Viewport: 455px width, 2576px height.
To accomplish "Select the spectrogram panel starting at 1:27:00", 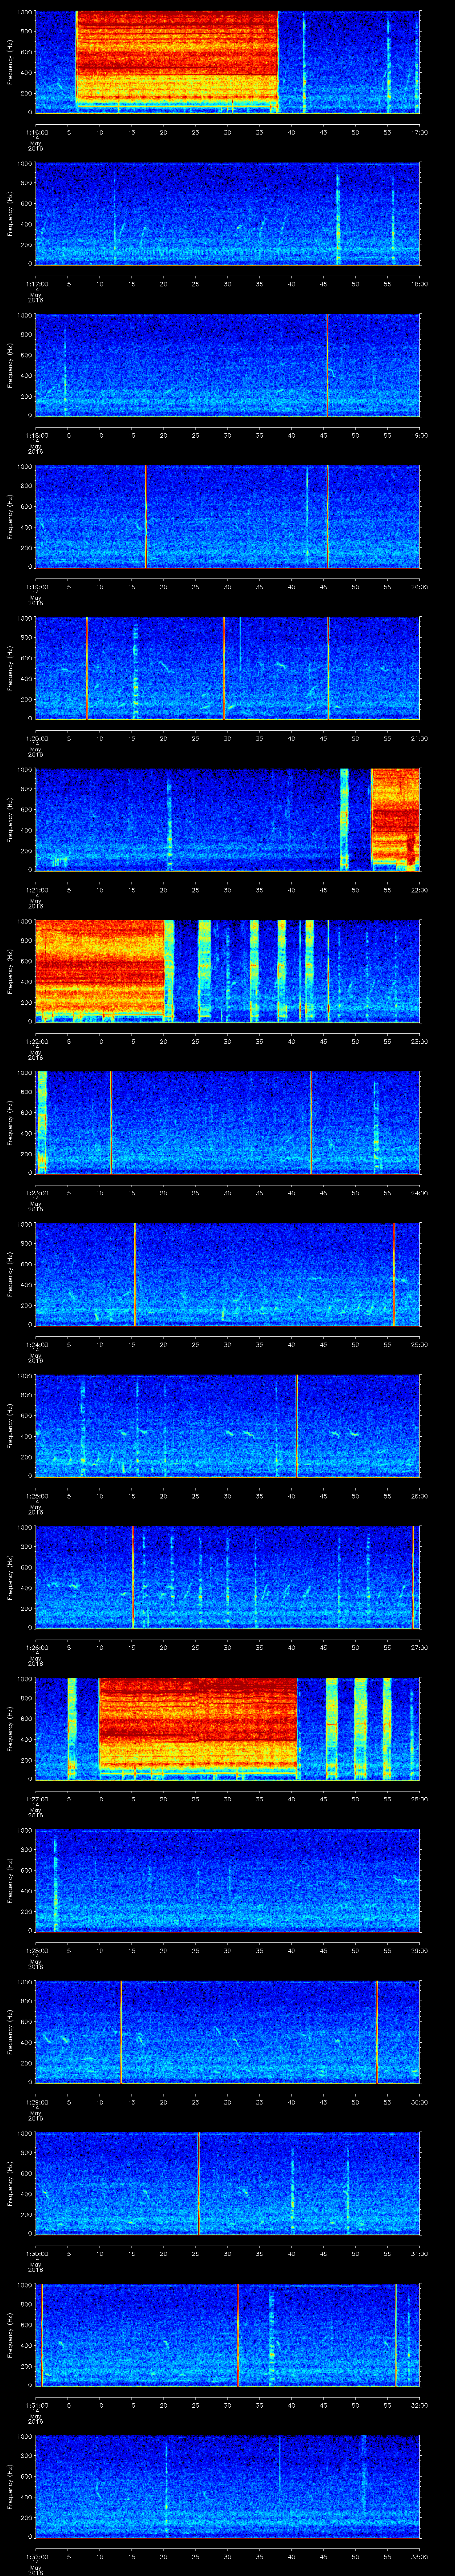I will tap(228, 1729).
